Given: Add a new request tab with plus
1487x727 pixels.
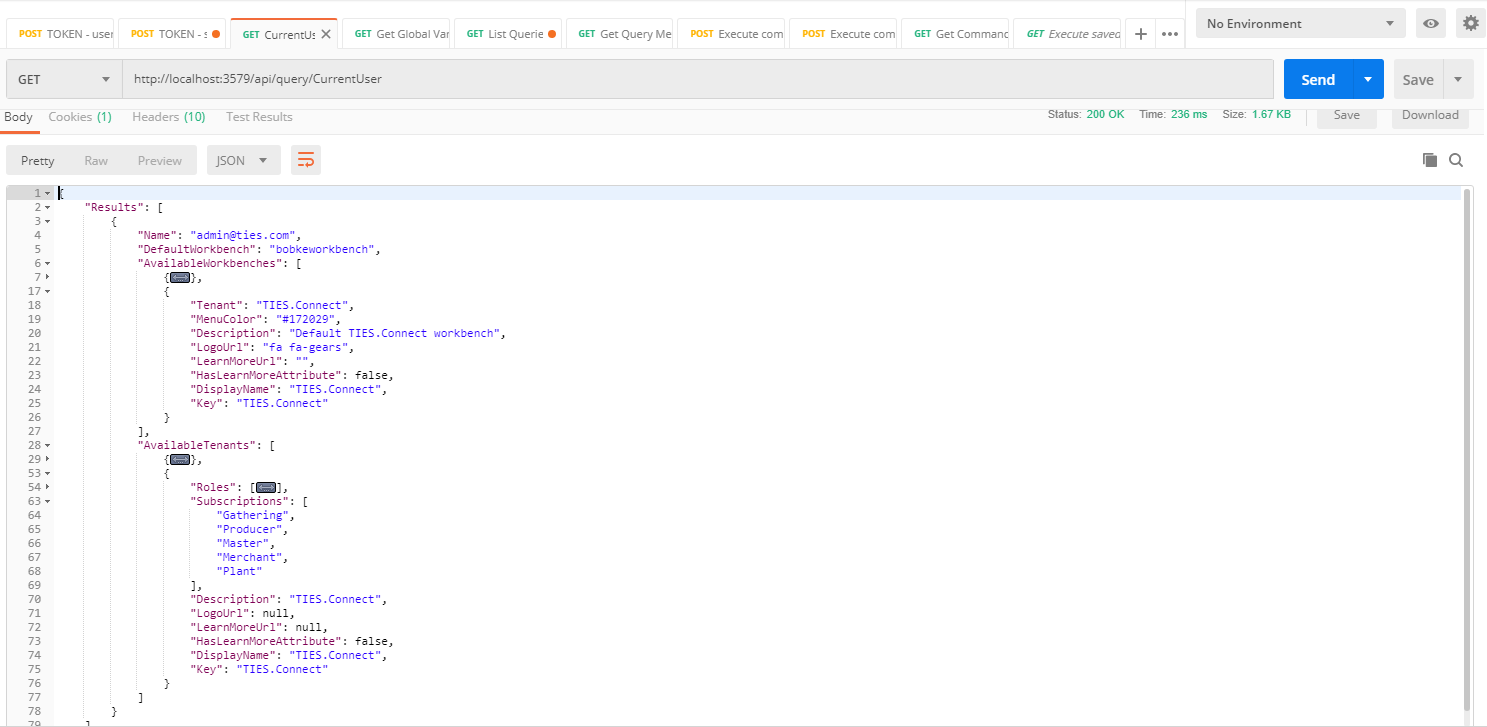Looking at the screenshot, I should pyautogui.click(x=1140, y=34).
